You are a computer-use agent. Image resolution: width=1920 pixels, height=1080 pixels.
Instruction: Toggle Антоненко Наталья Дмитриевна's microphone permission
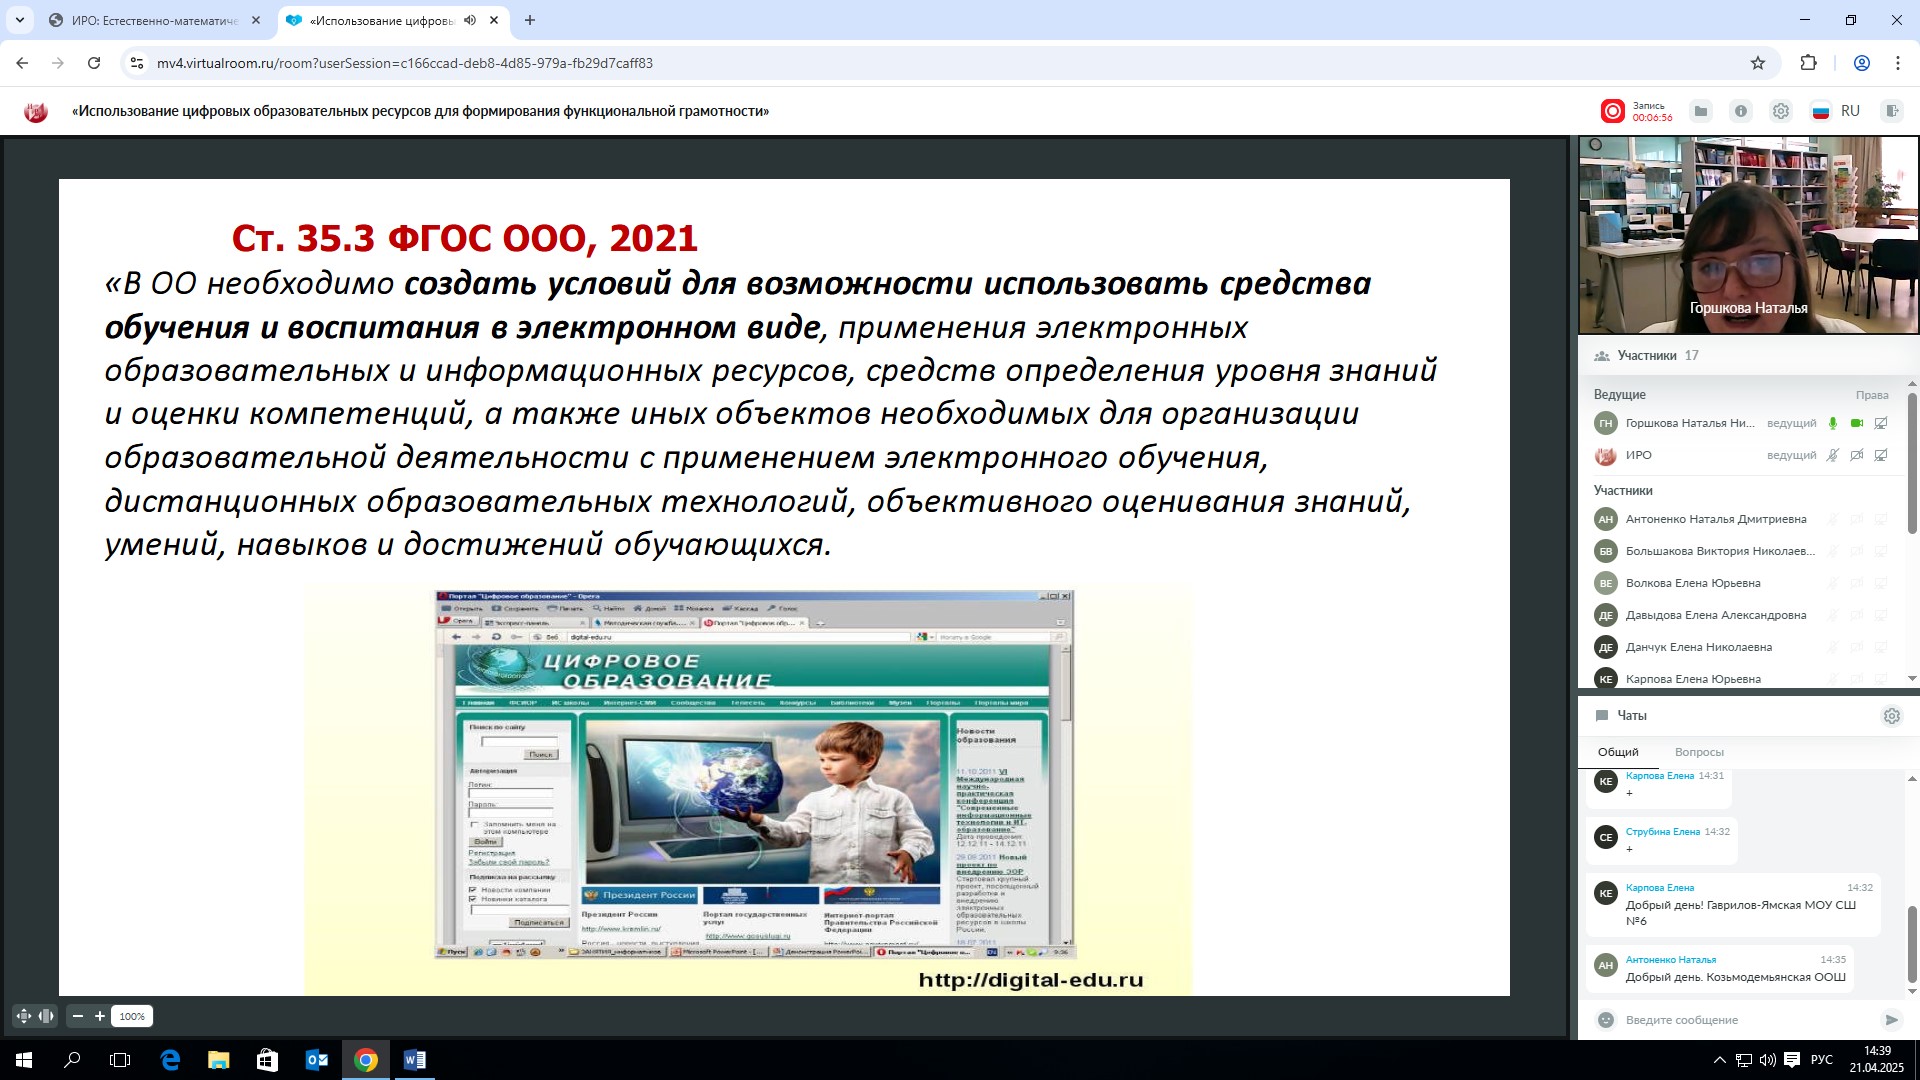click(x=1833, y=519)
